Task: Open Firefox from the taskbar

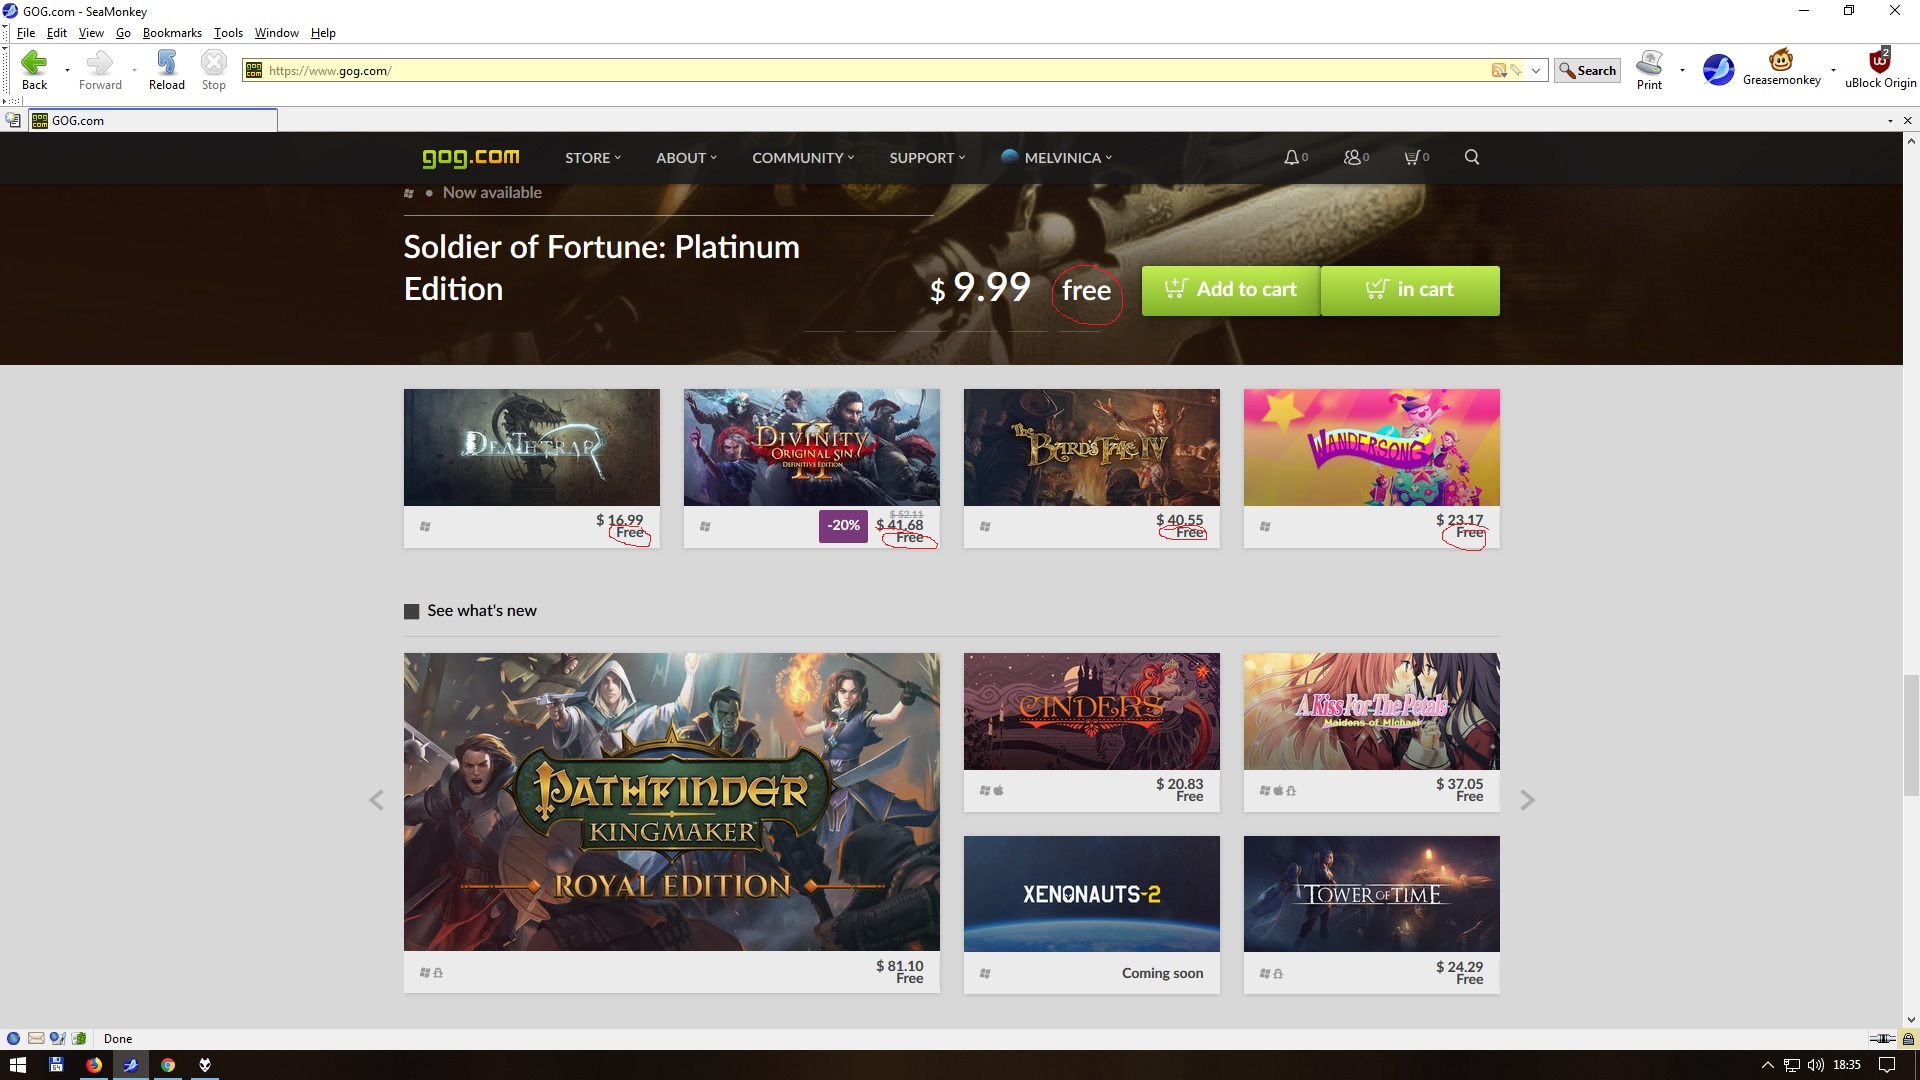Action: click(x=94, y=1065)
